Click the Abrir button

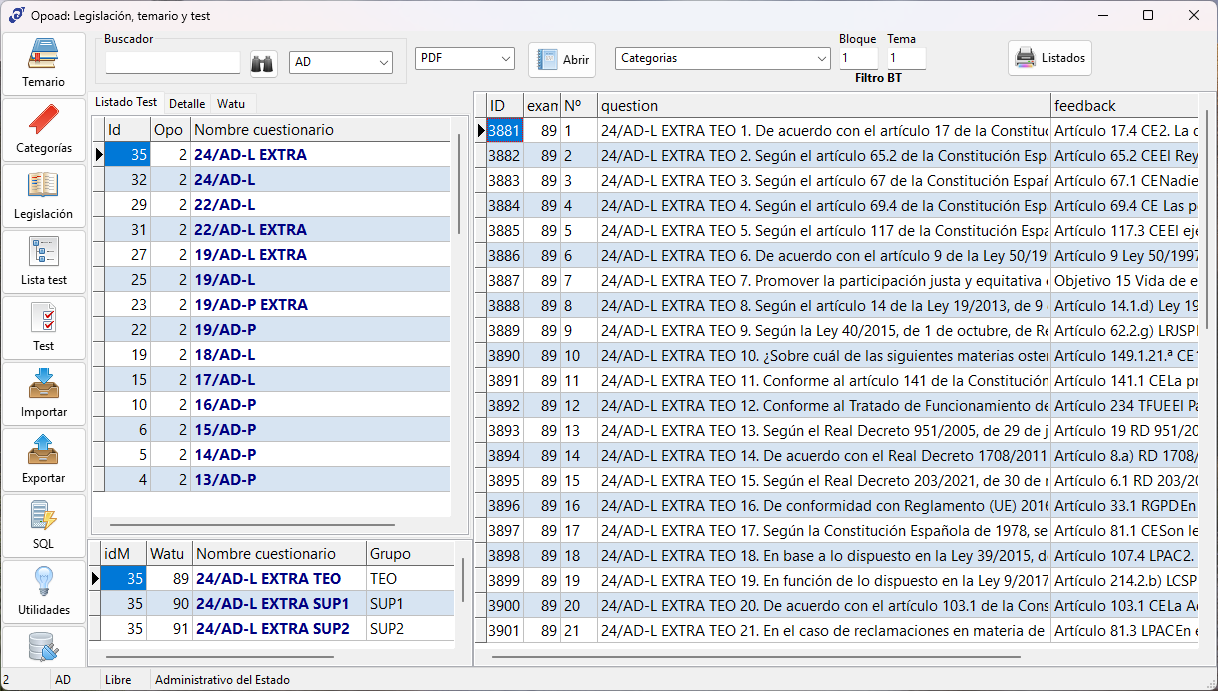562,60
